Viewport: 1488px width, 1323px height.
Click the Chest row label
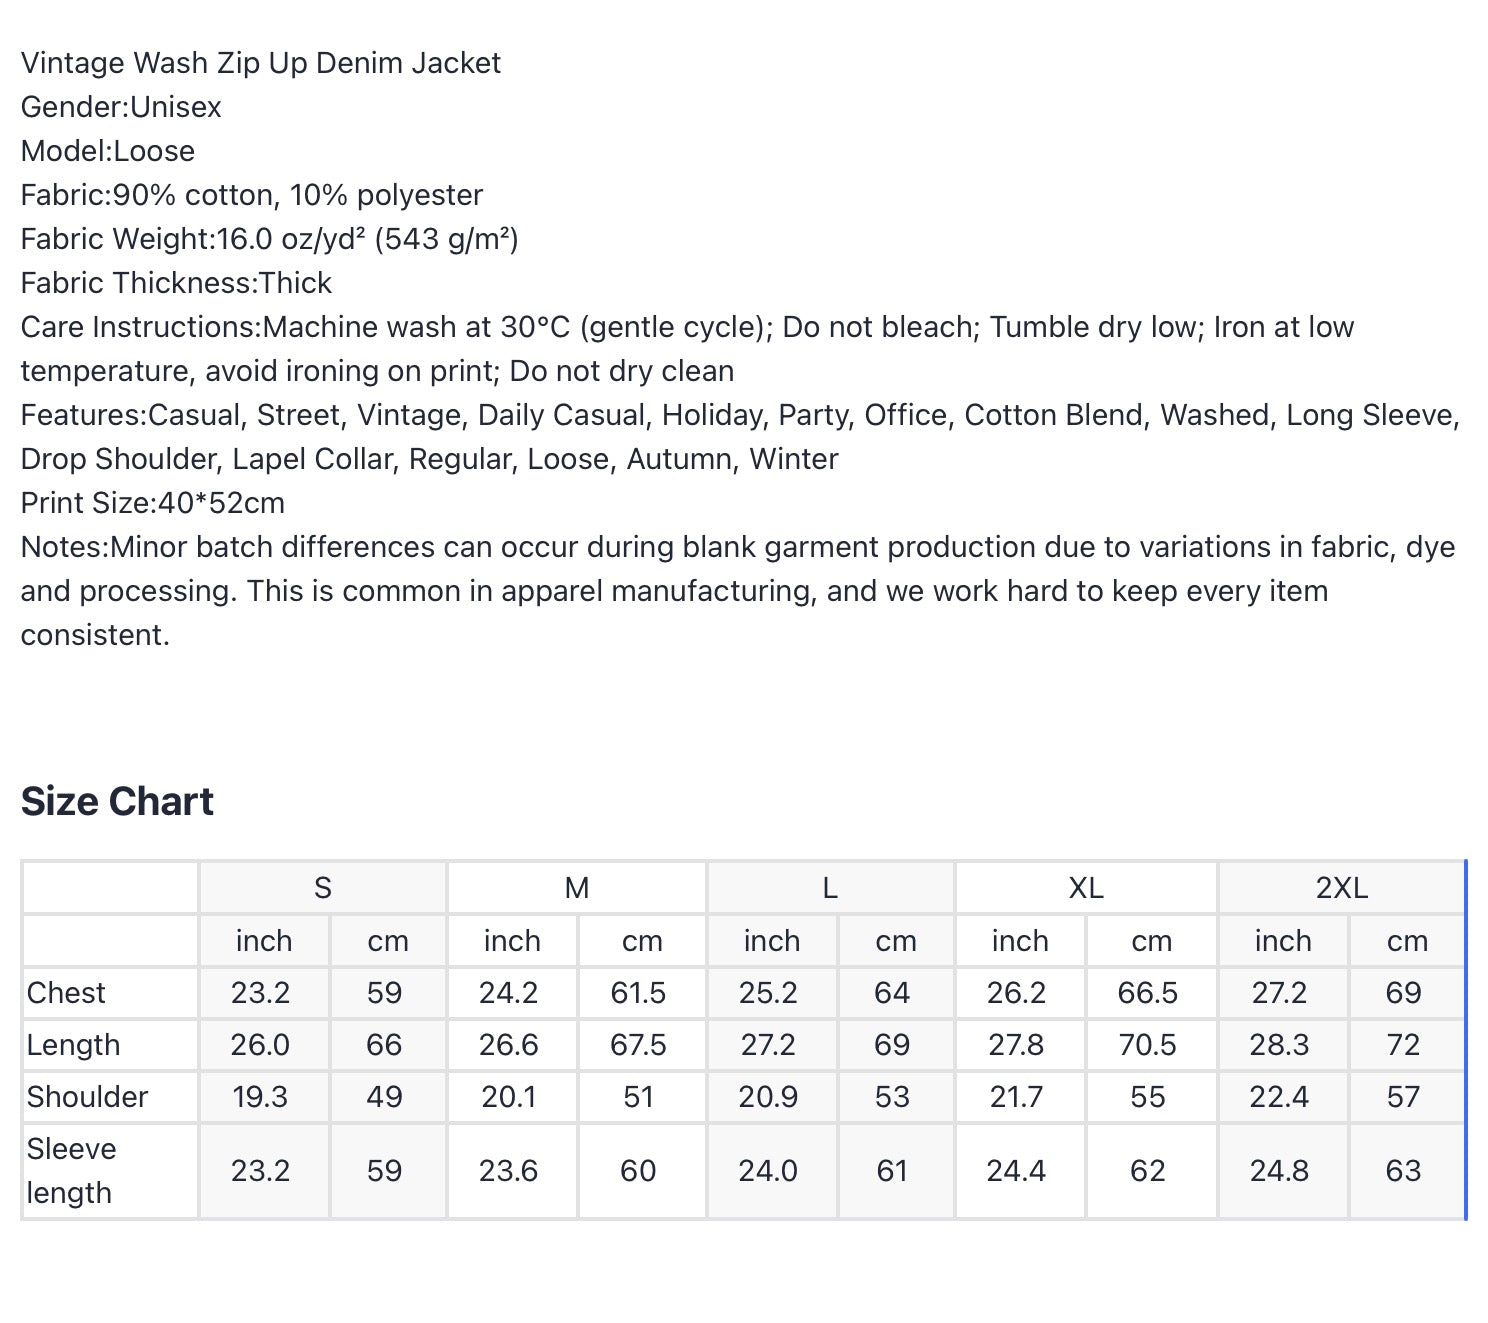point(66,993)
